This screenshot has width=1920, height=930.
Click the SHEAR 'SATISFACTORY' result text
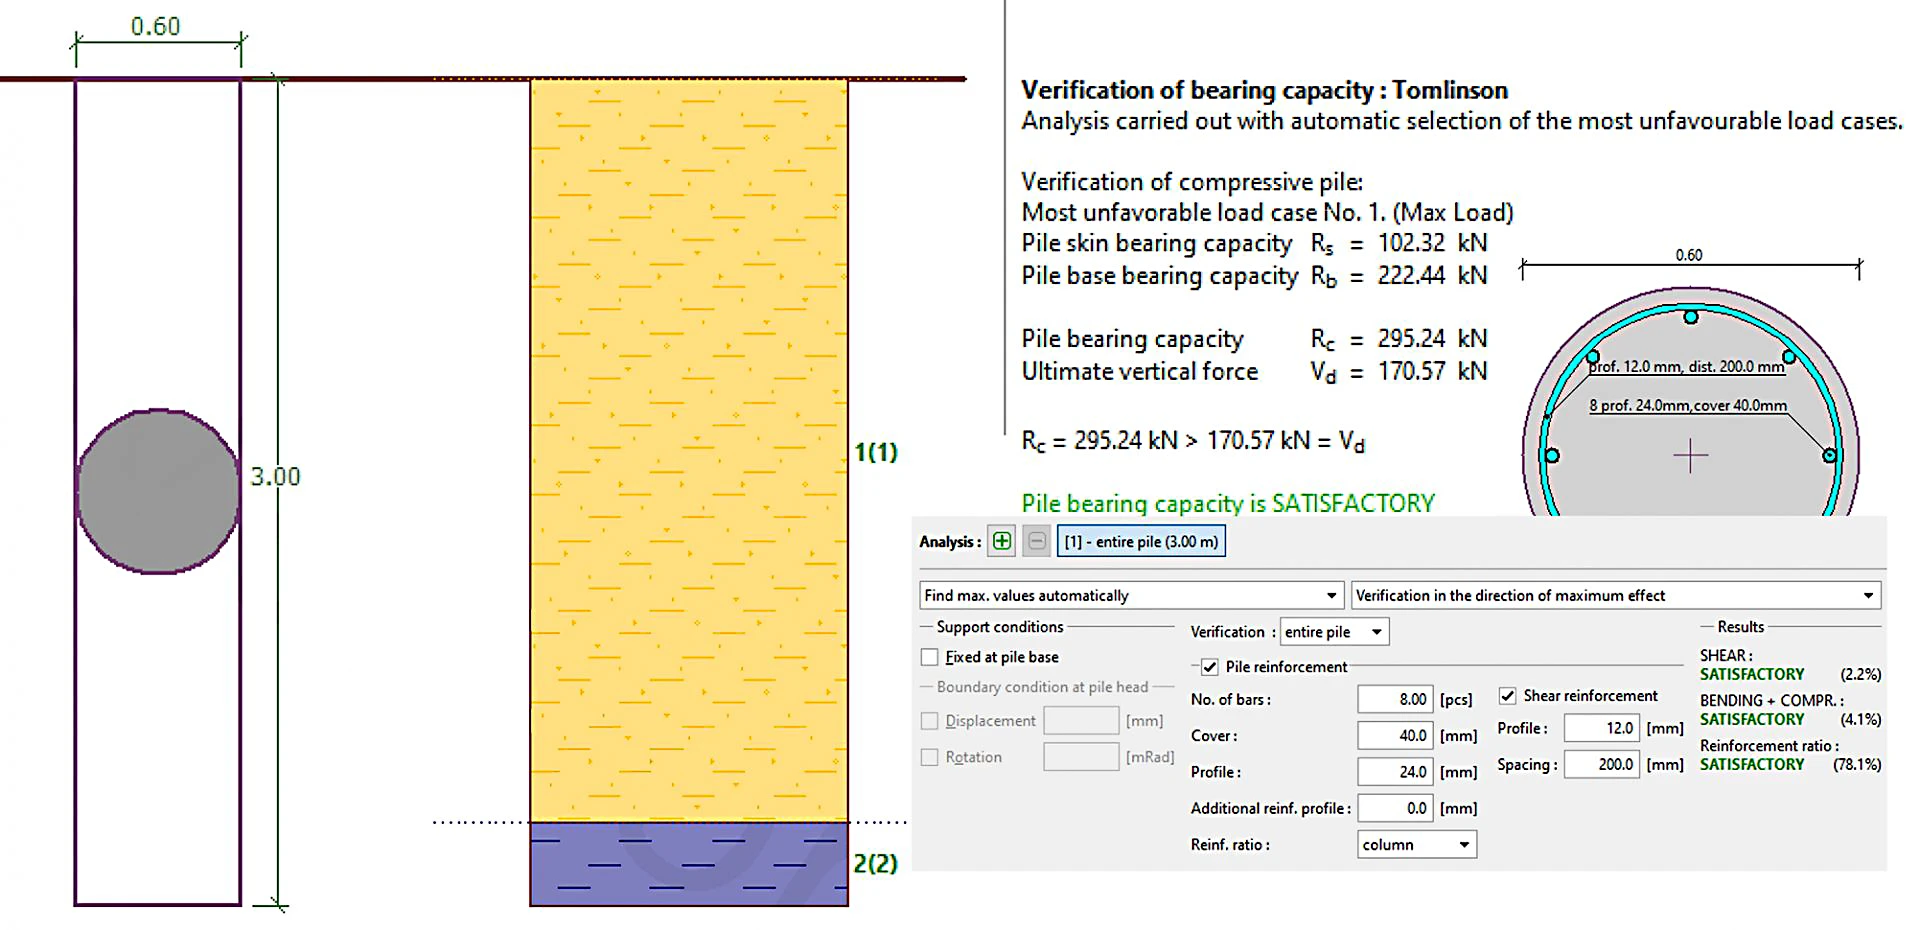tap(1752, 674)
